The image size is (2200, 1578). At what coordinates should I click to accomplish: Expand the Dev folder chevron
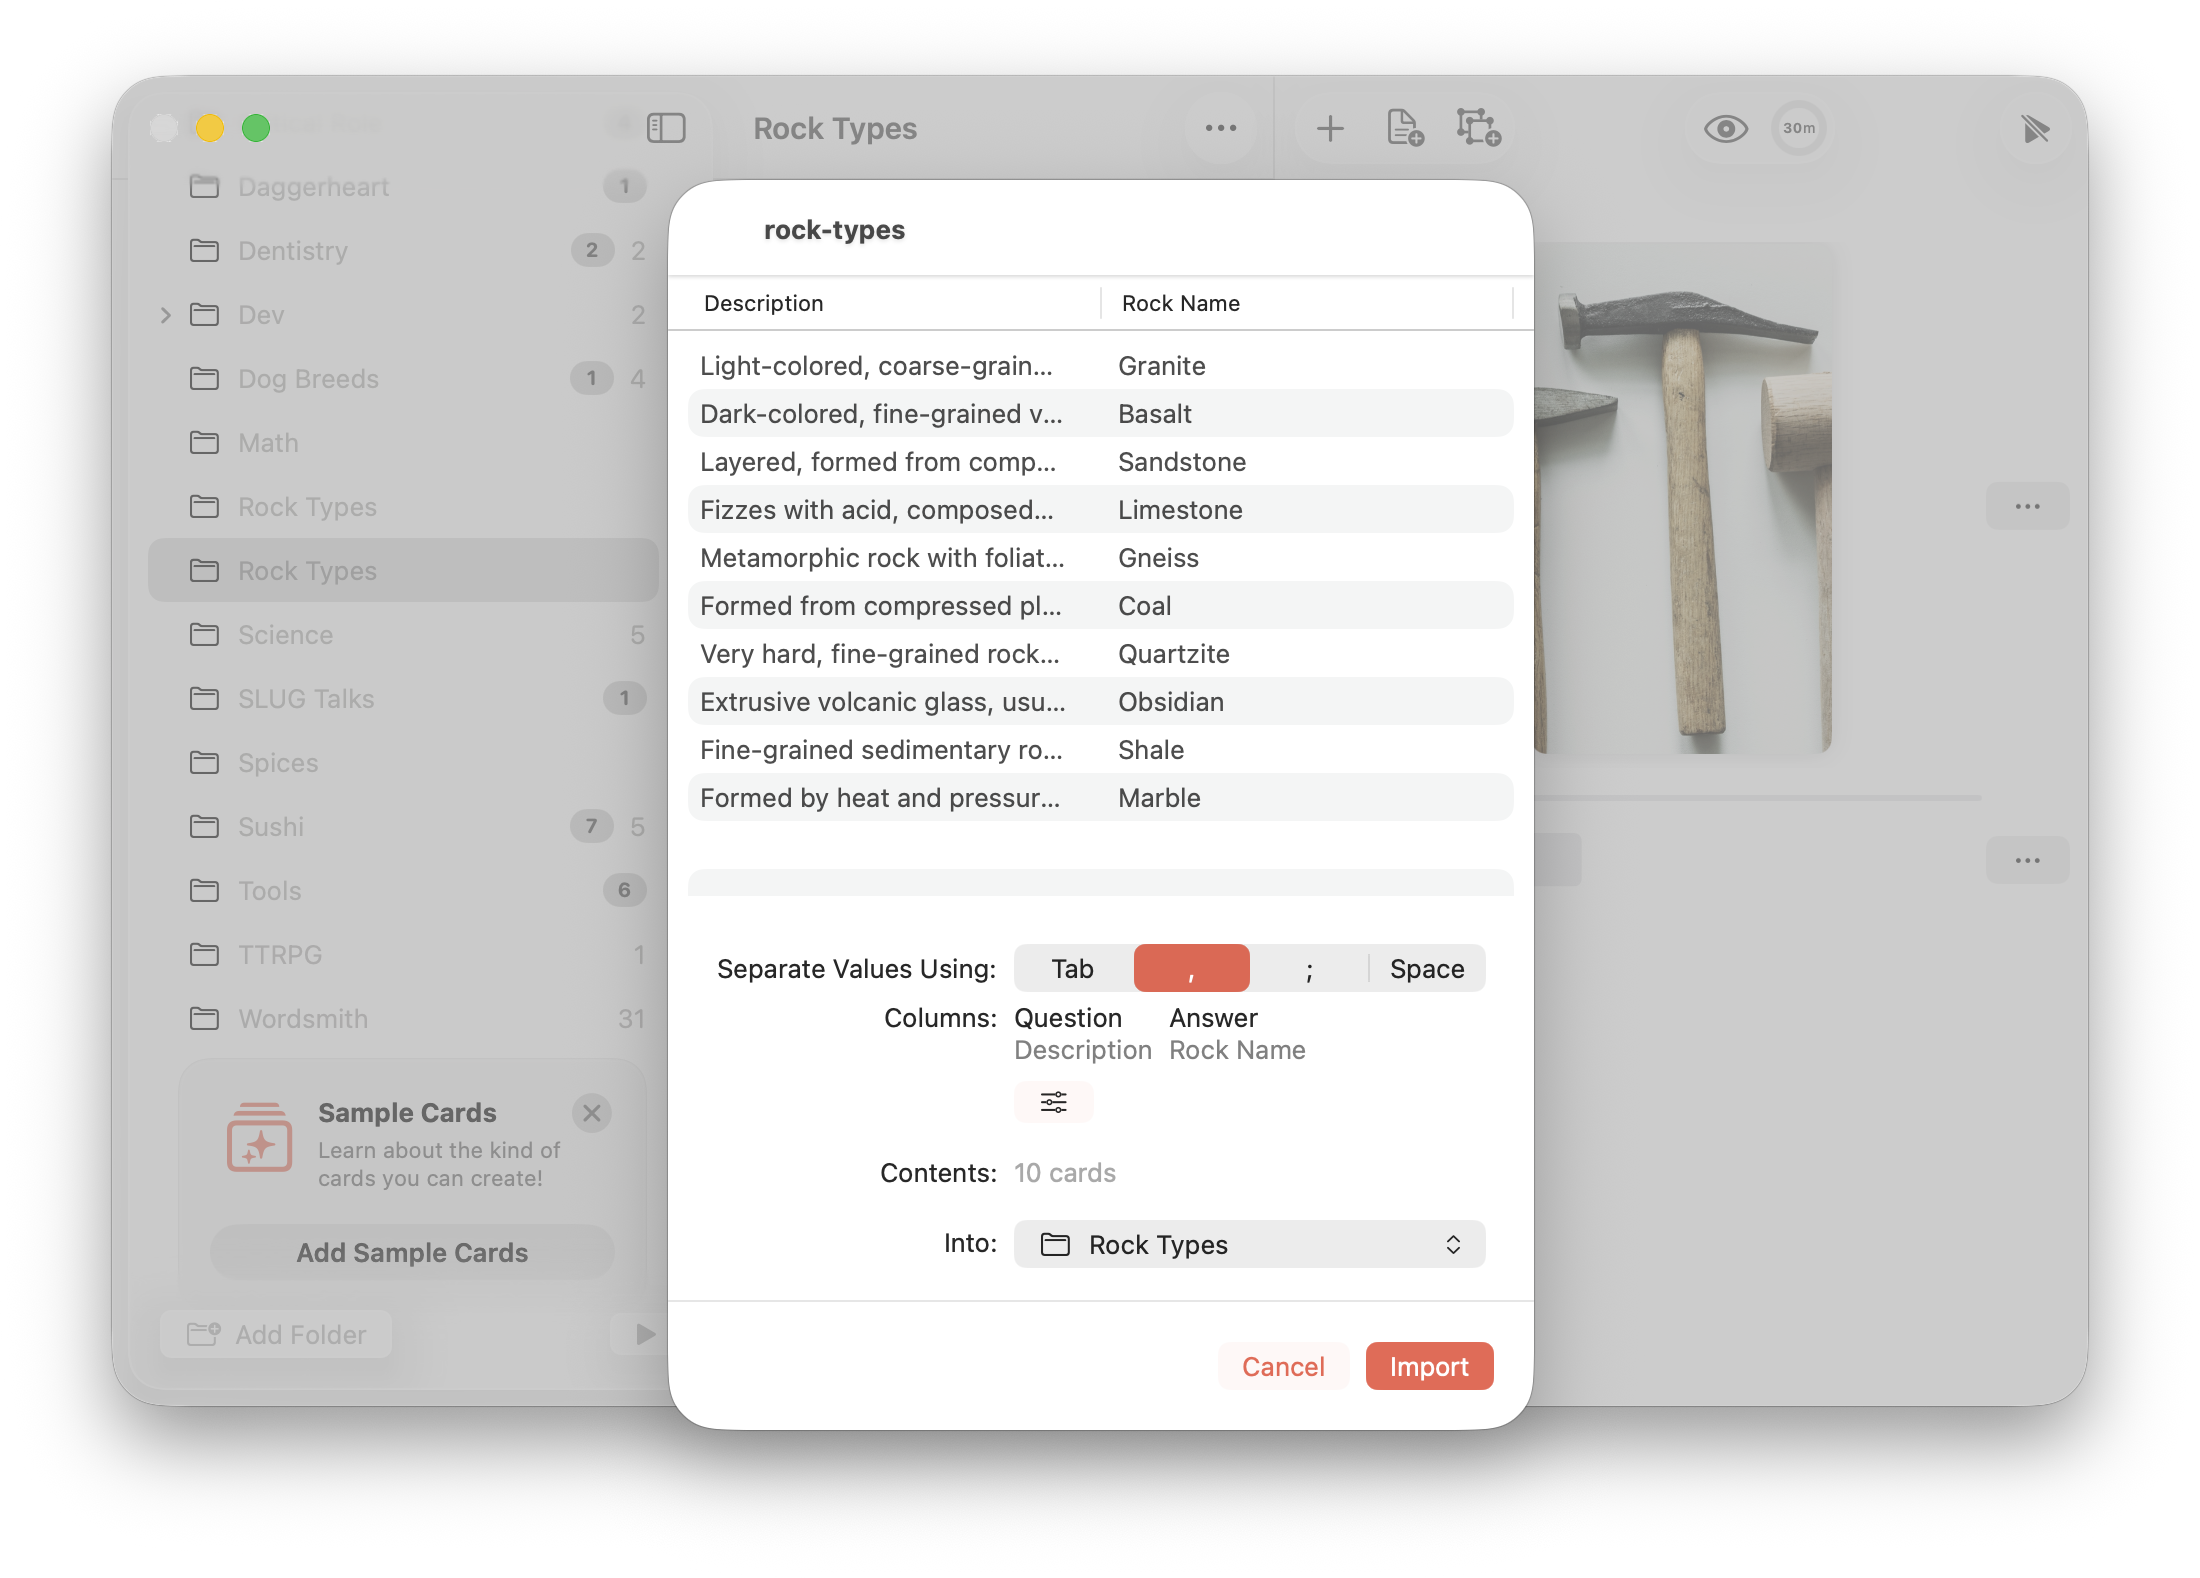166,315
